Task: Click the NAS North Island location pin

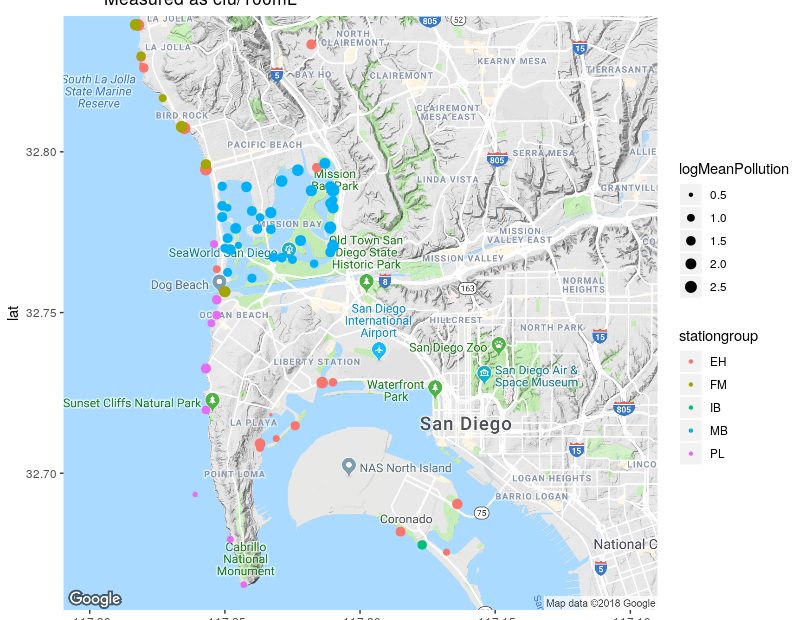Action: point(349,466)
